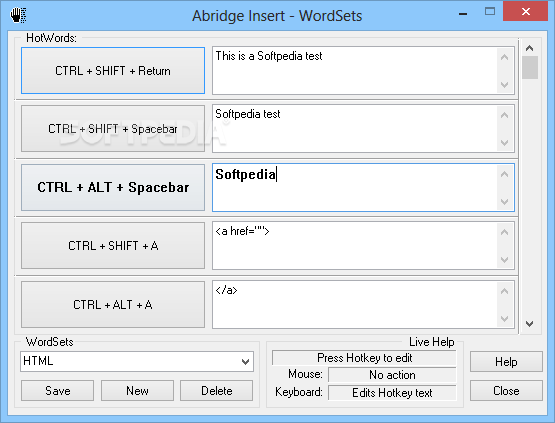Save the current WordSet

[57, 390]
